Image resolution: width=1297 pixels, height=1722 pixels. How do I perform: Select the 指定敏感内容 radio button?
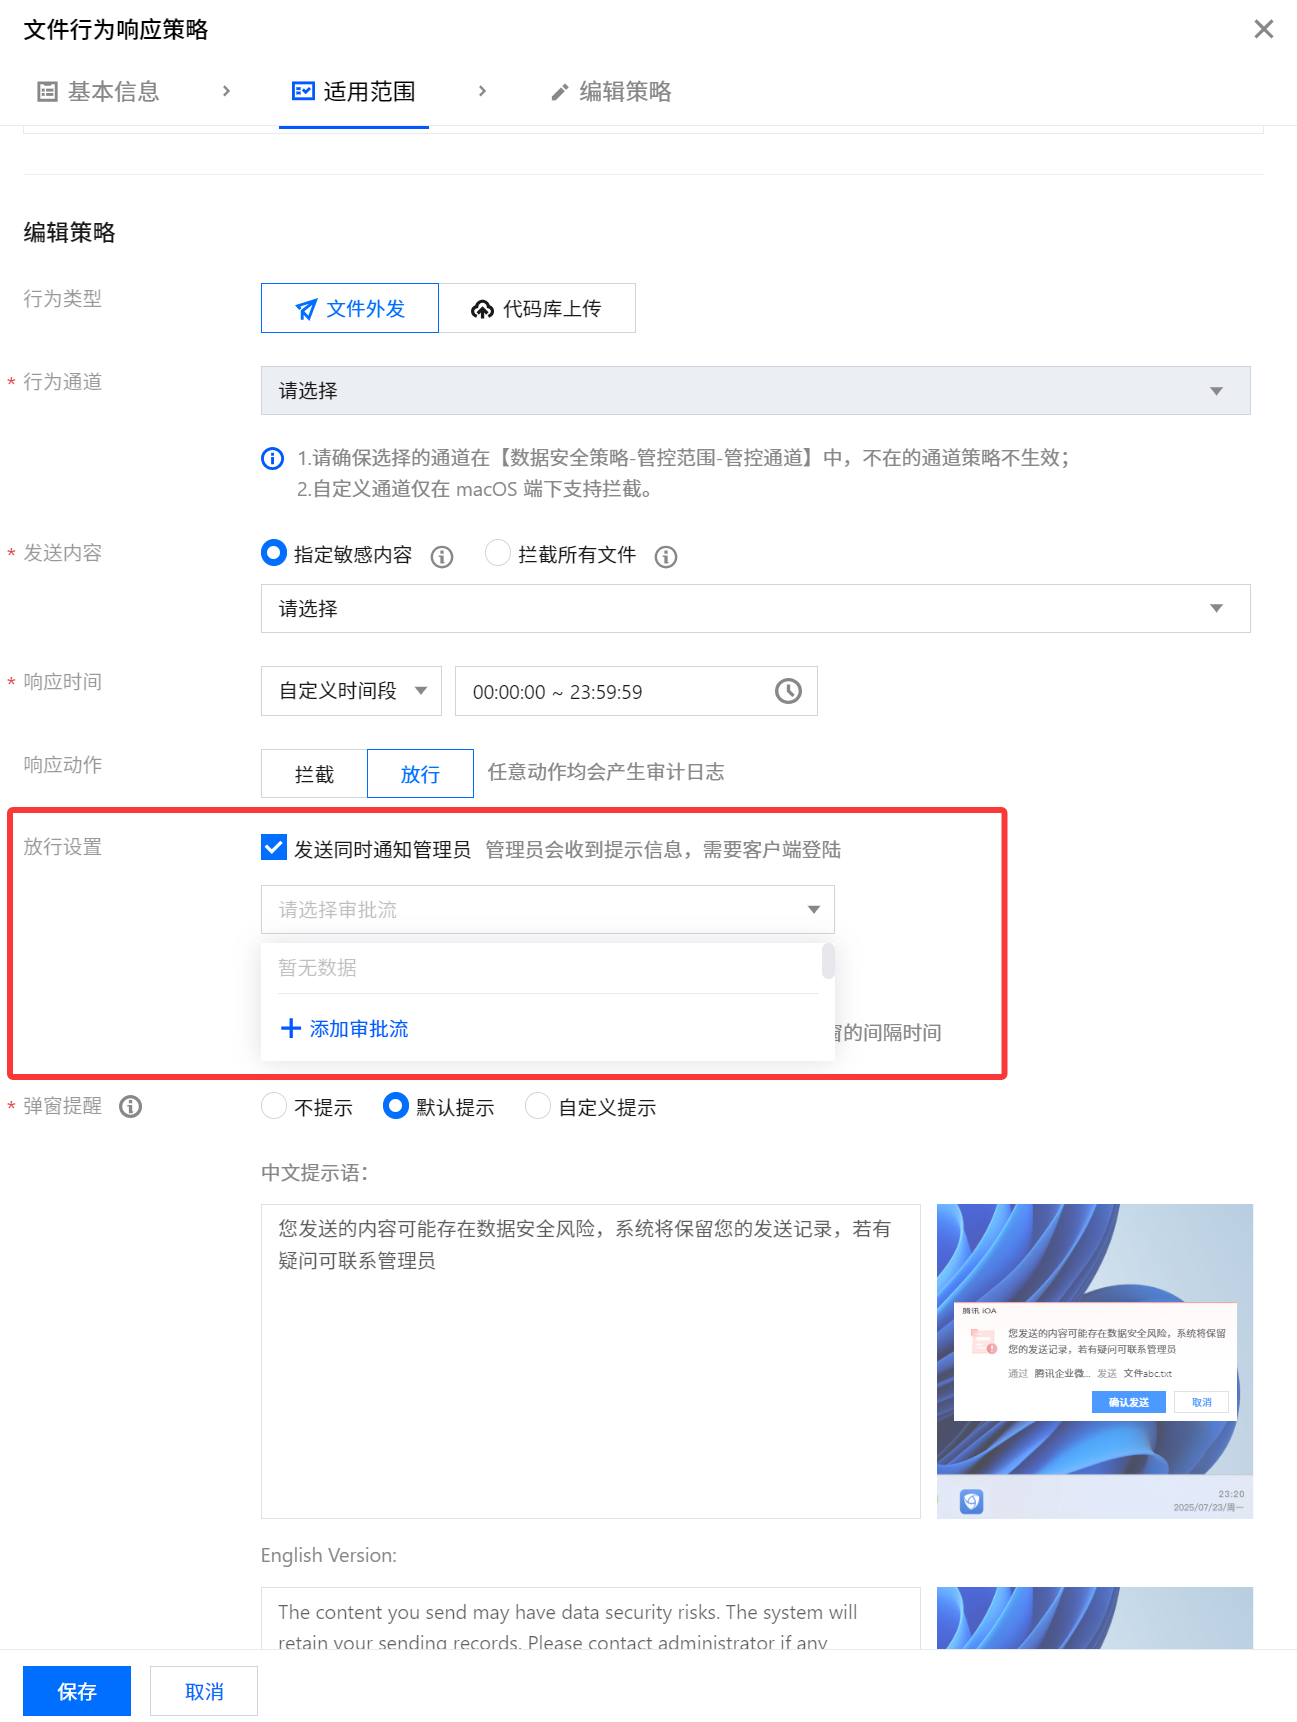point(274,553)
